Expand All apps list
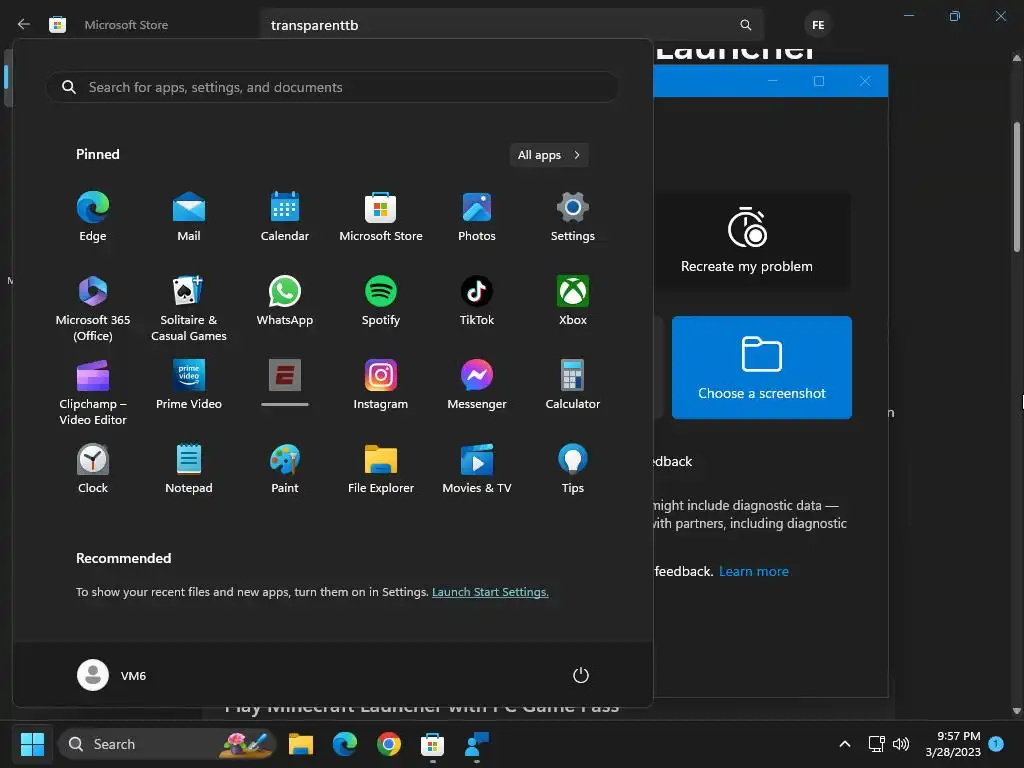 [x=549, y=155]
